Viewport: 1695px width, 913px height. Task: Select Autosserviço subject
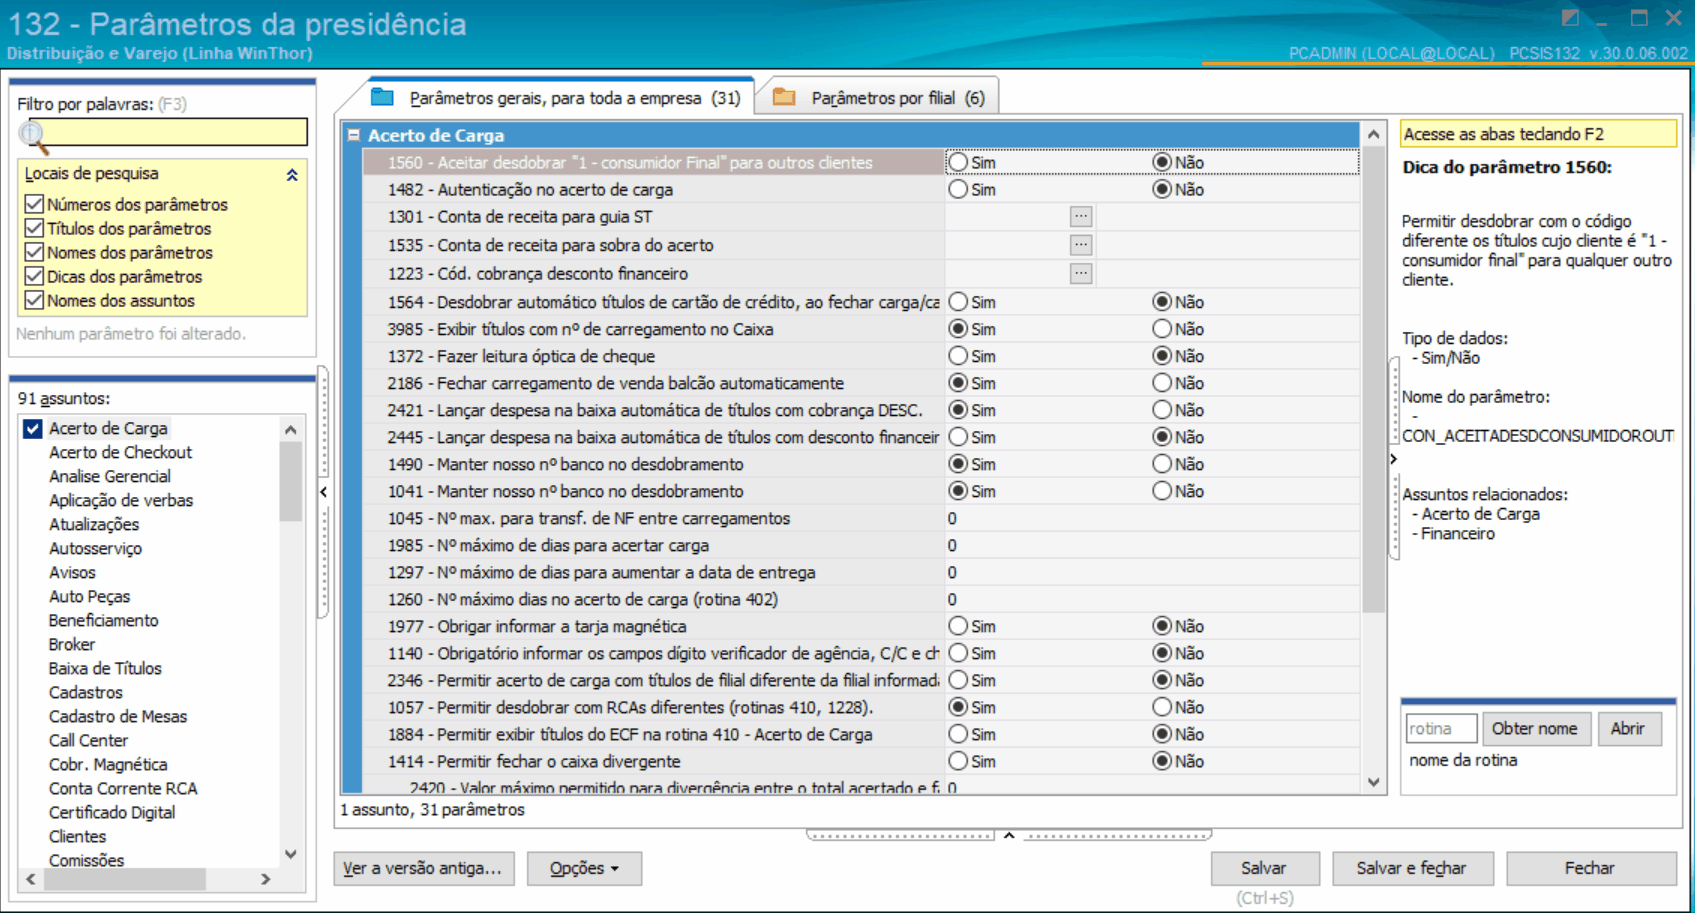tap(95, 548)
